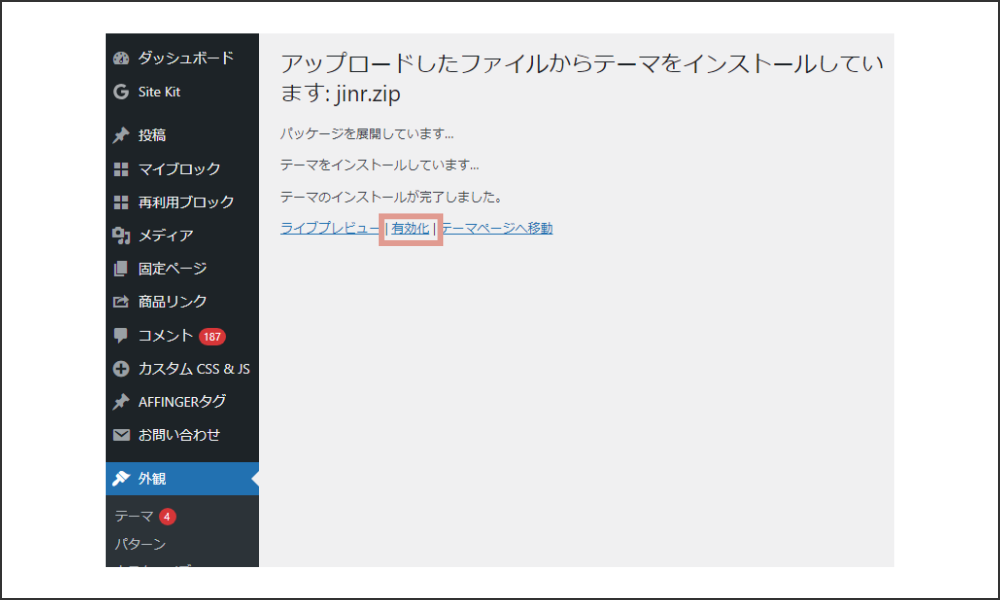Screen dimensions: 1000x600
Task: Open 商品リンク in the sidebar
Action: point(173,302)
